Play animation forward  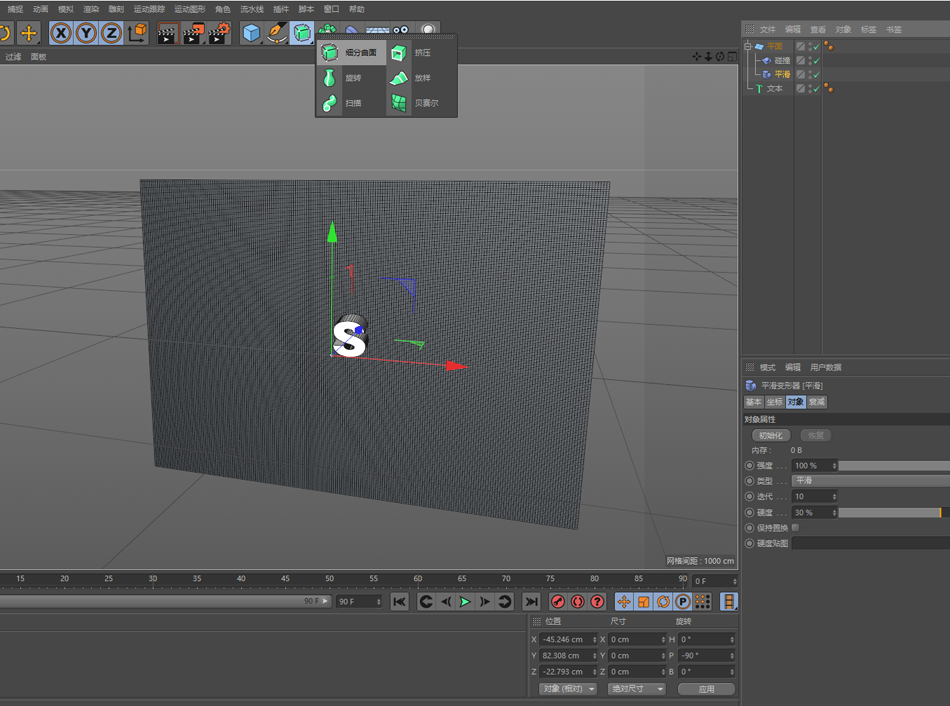(465, 602)
